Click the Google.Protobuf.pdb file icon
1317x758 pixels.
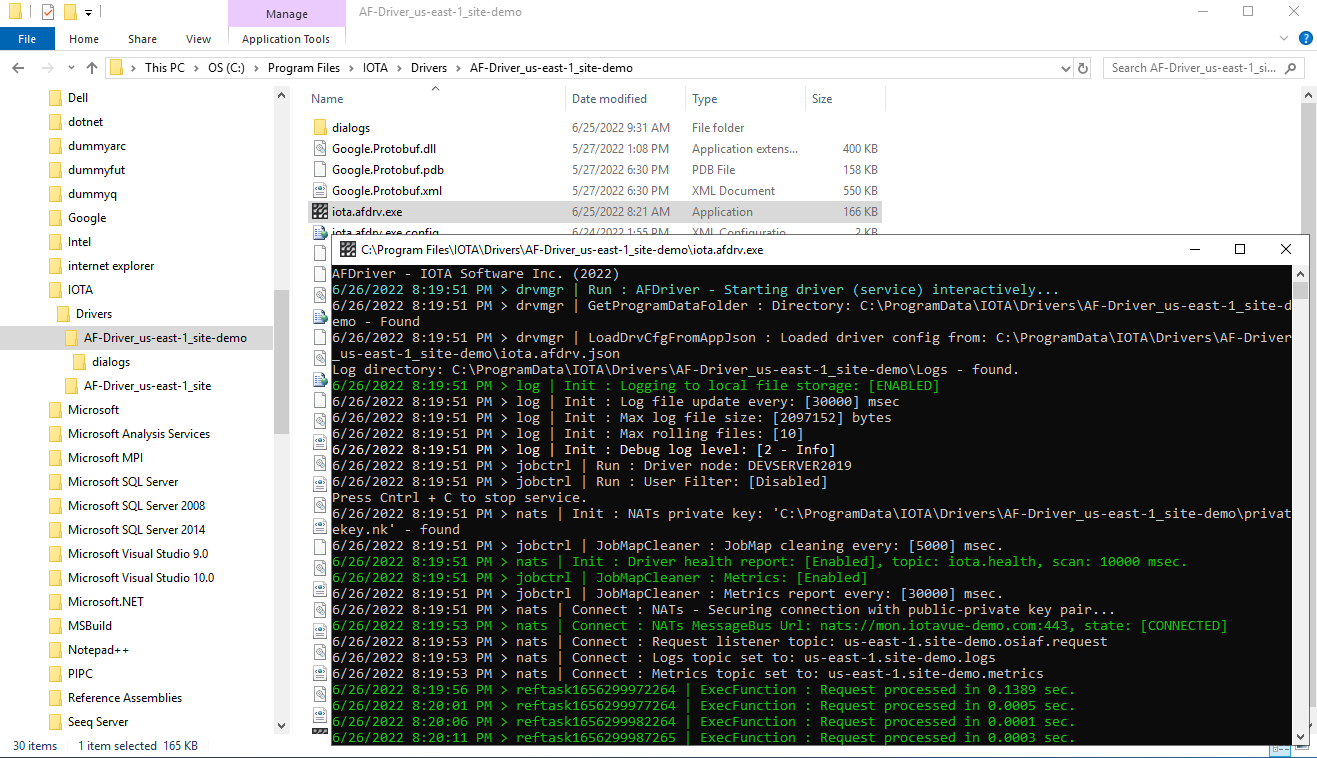pyautogui.click(x=320, y=170)
